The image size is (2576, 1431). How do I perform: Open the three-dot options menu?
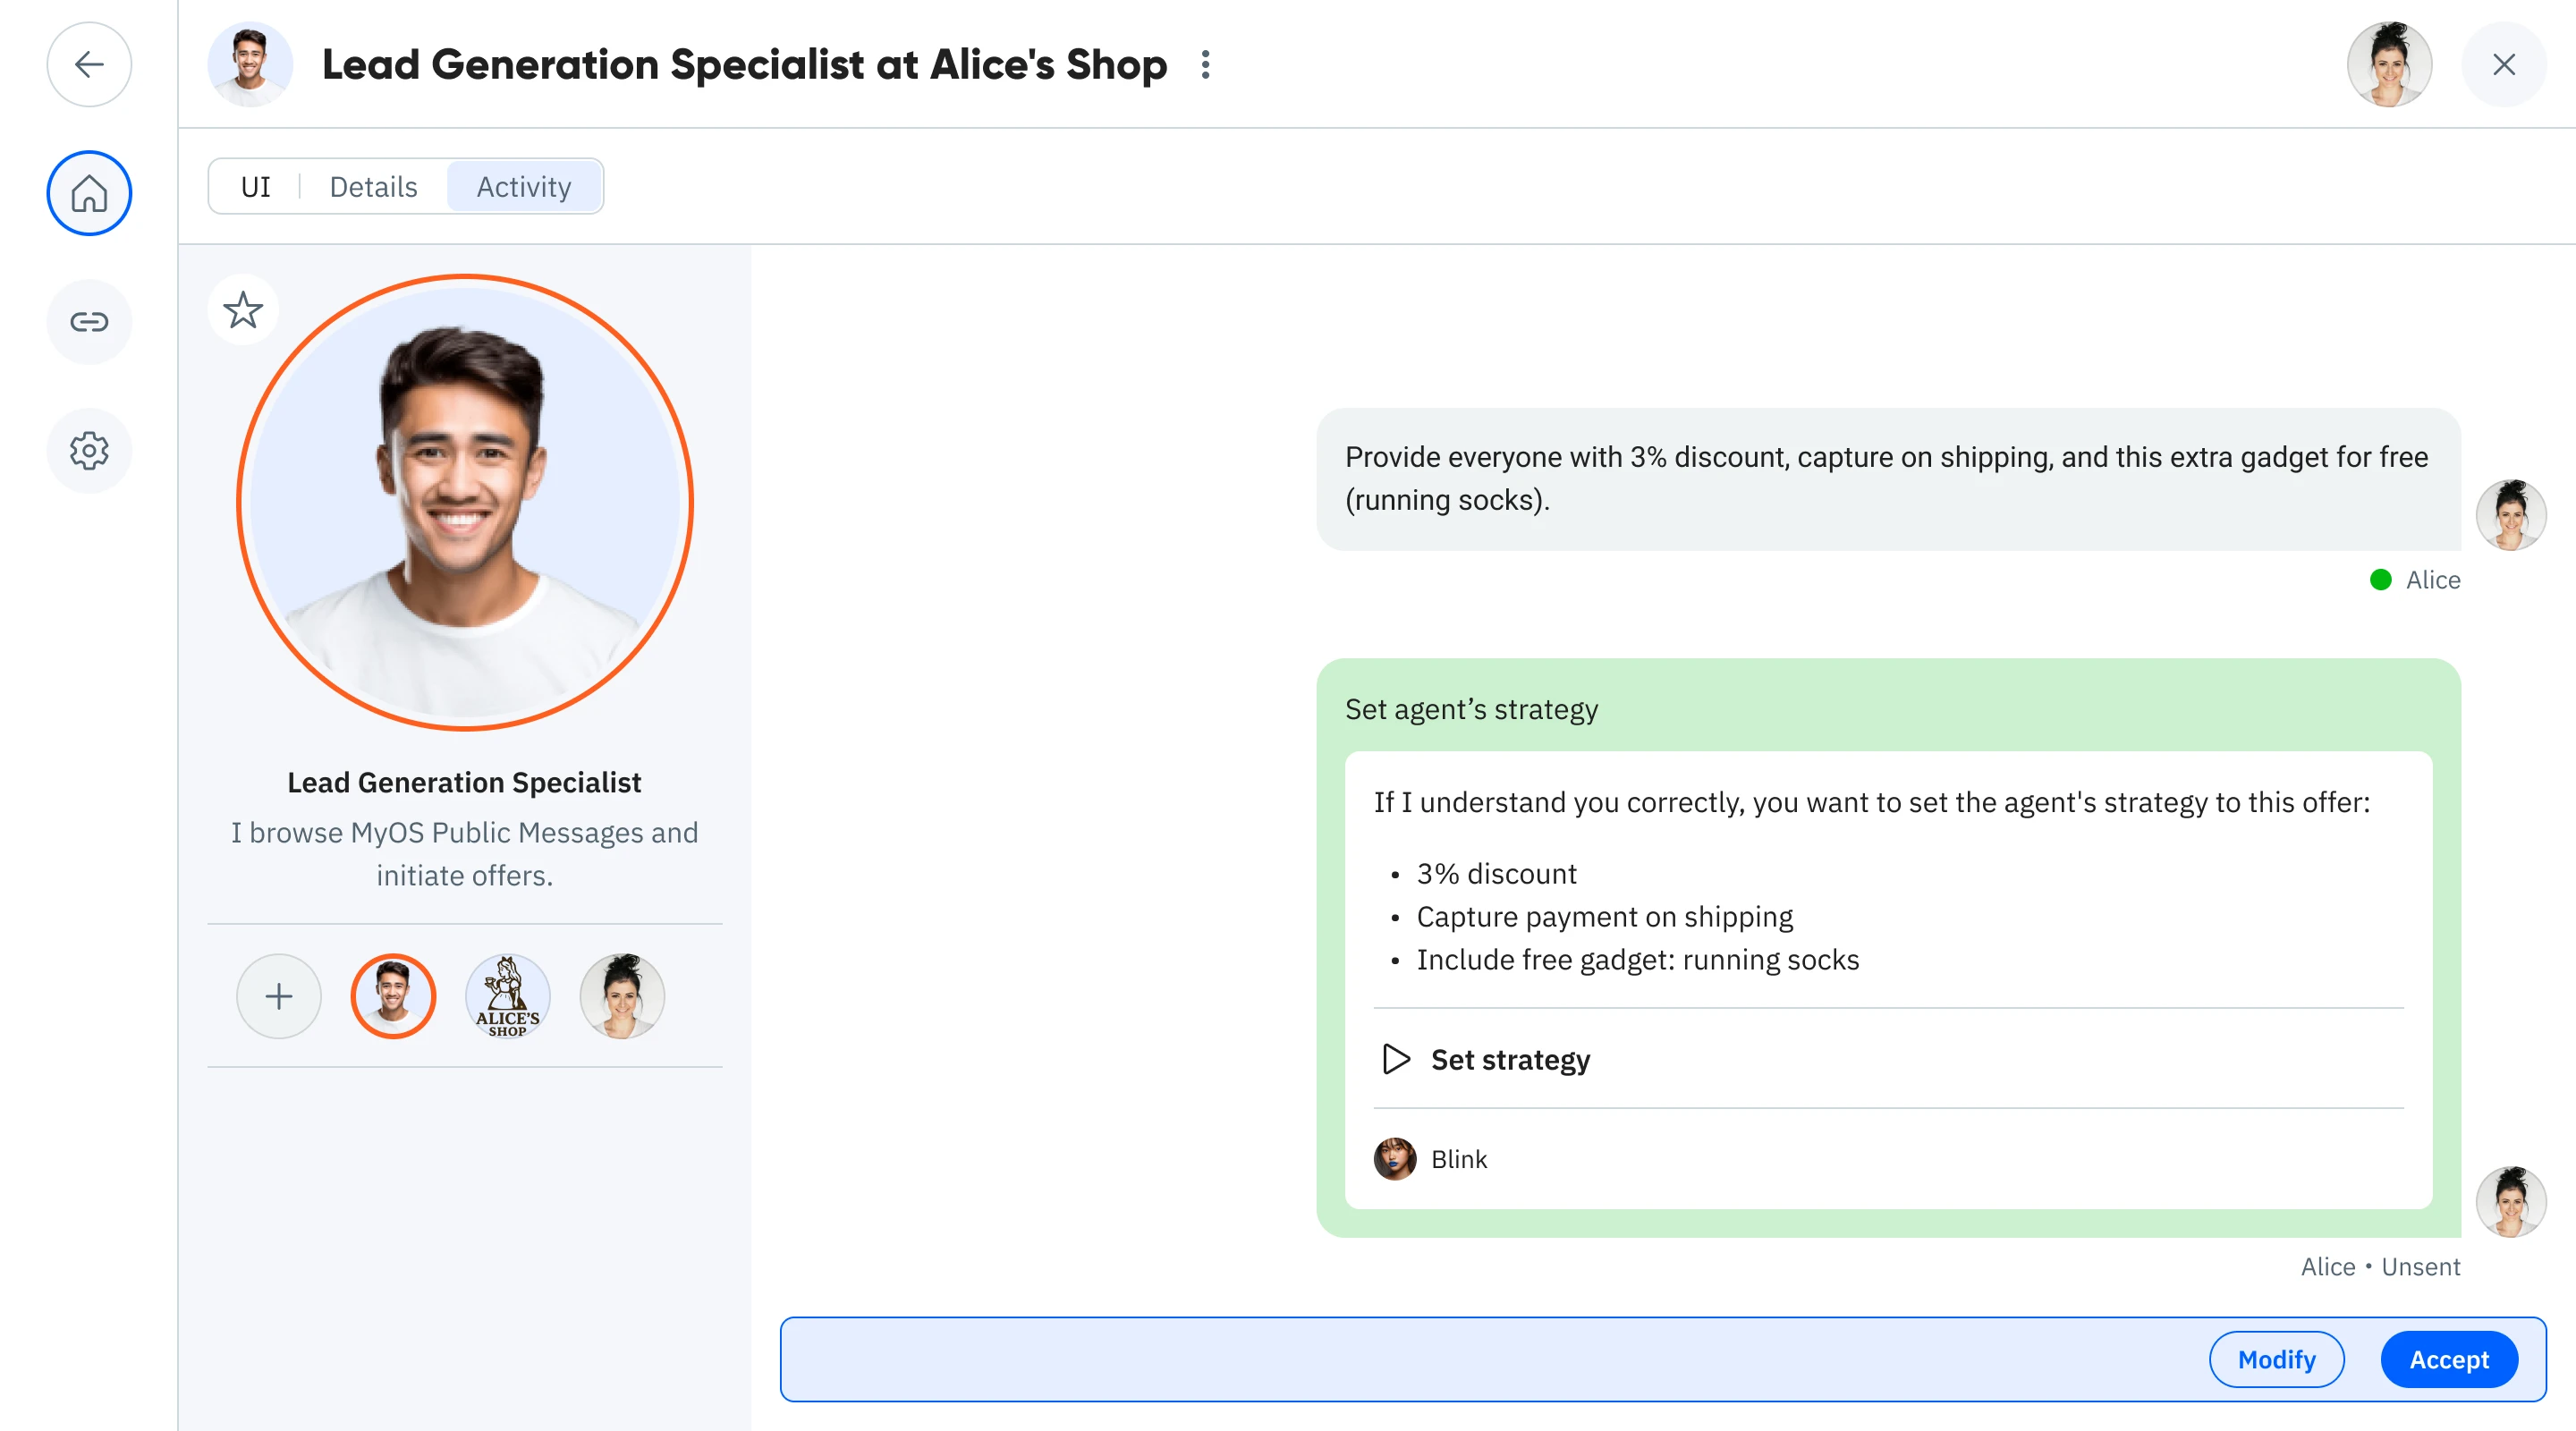(1206, 65)
